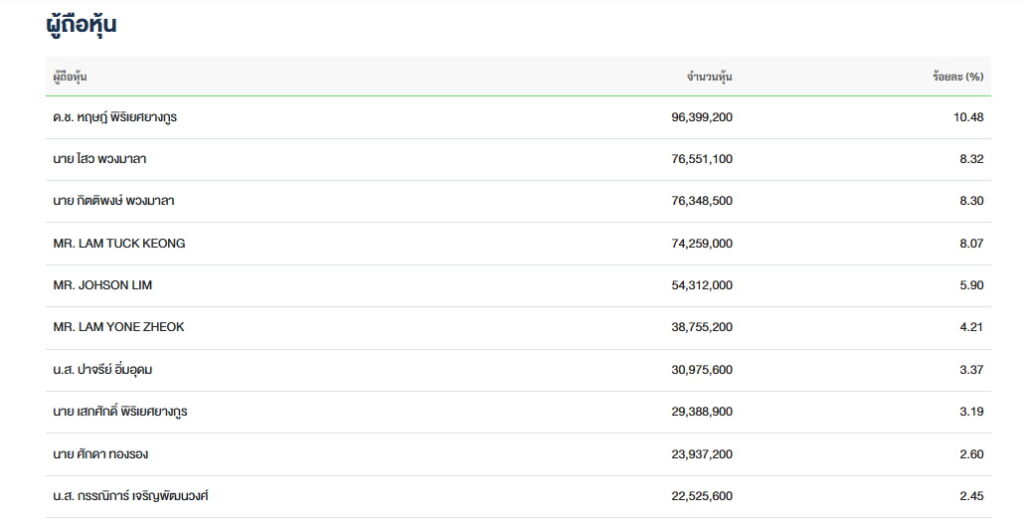
Task: Click share count 76,551,100
Action: coord(702,159)
